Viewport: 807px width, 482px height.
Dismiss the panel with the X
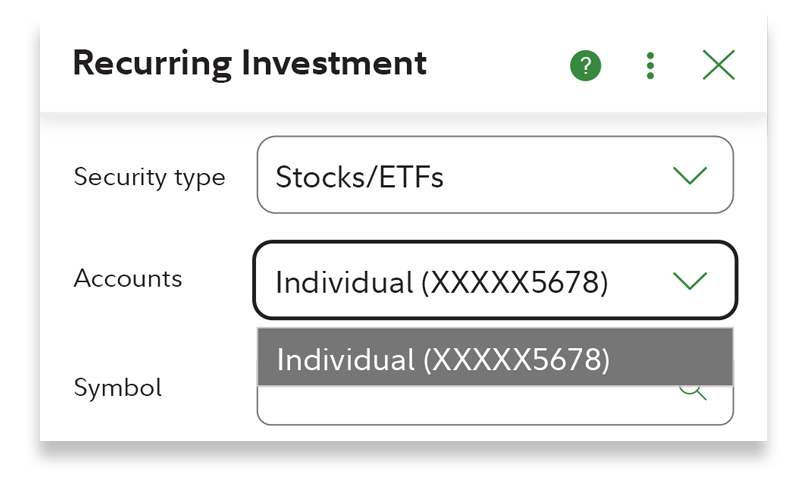pos(718,66)
